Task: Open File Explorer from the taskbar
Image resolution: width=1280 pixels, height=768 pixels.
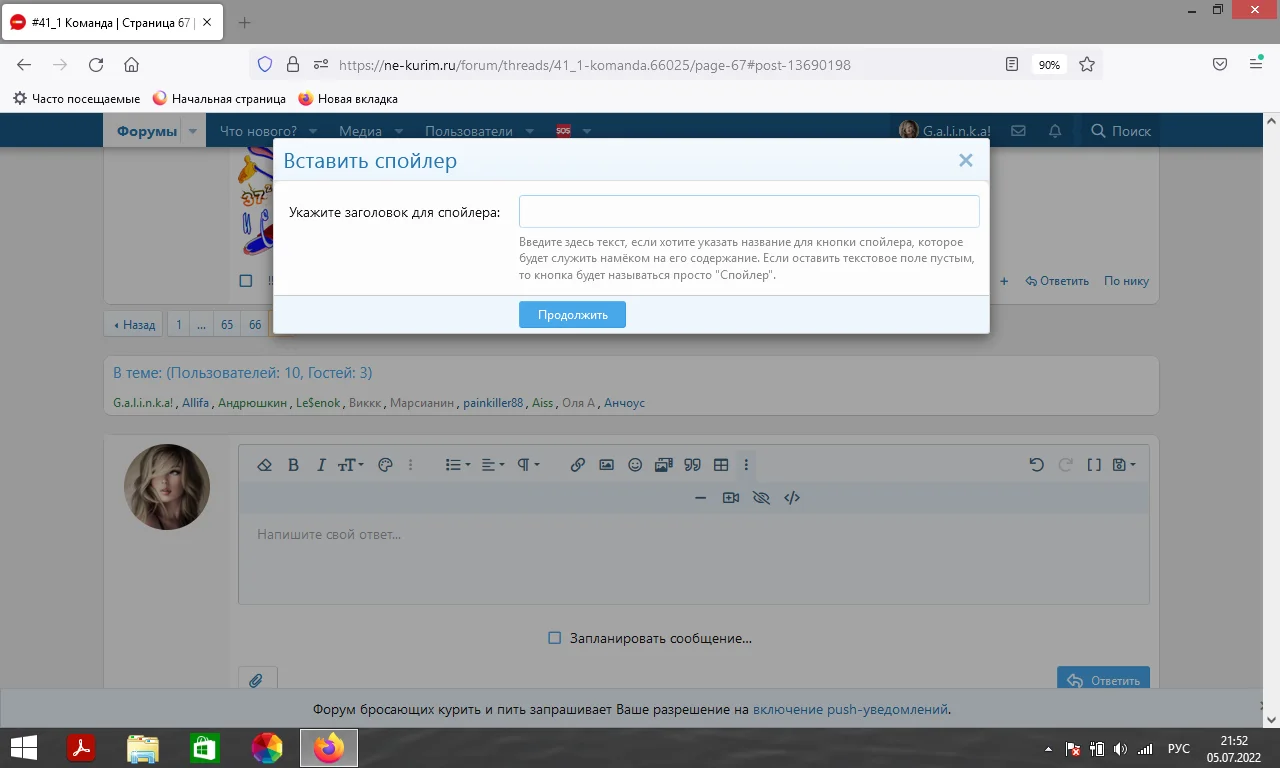Action: tap(143, 748)
